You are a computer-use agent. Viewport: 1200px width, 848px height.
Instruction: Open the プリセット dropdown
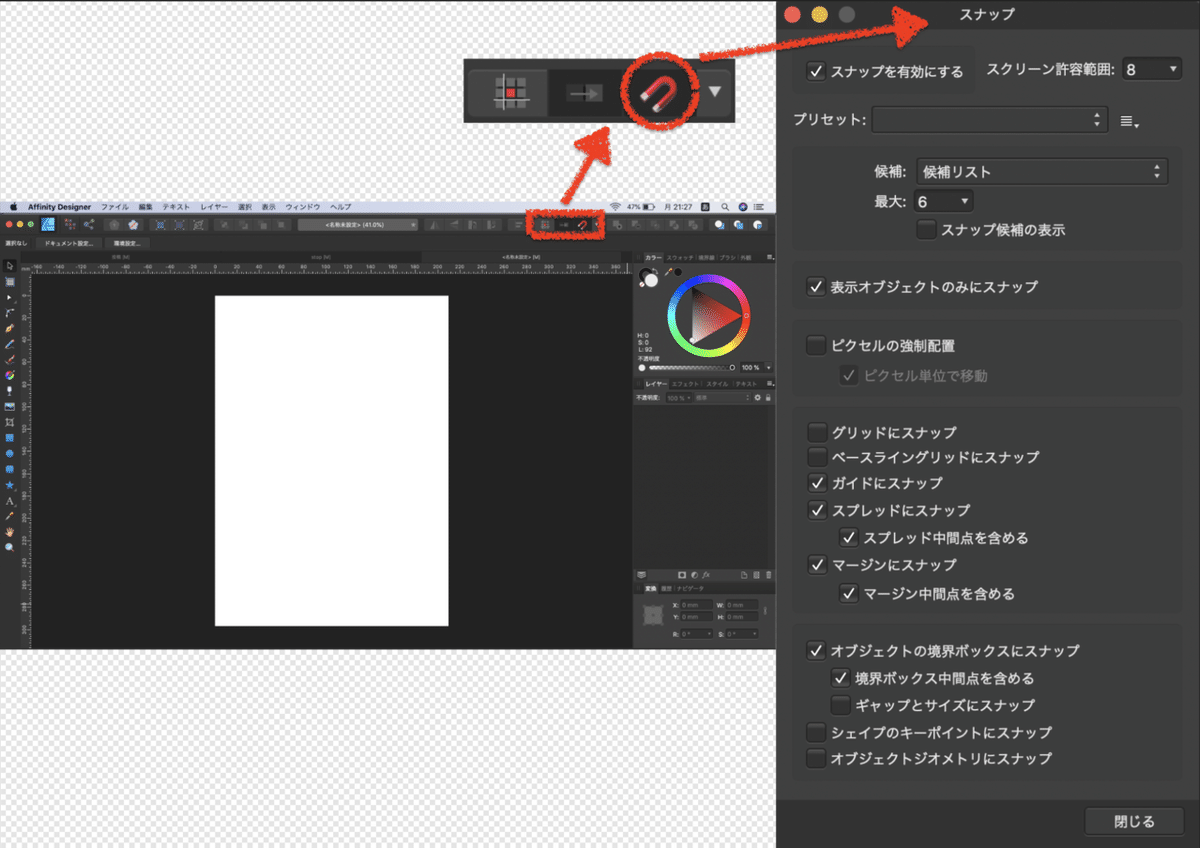point(990,120)
